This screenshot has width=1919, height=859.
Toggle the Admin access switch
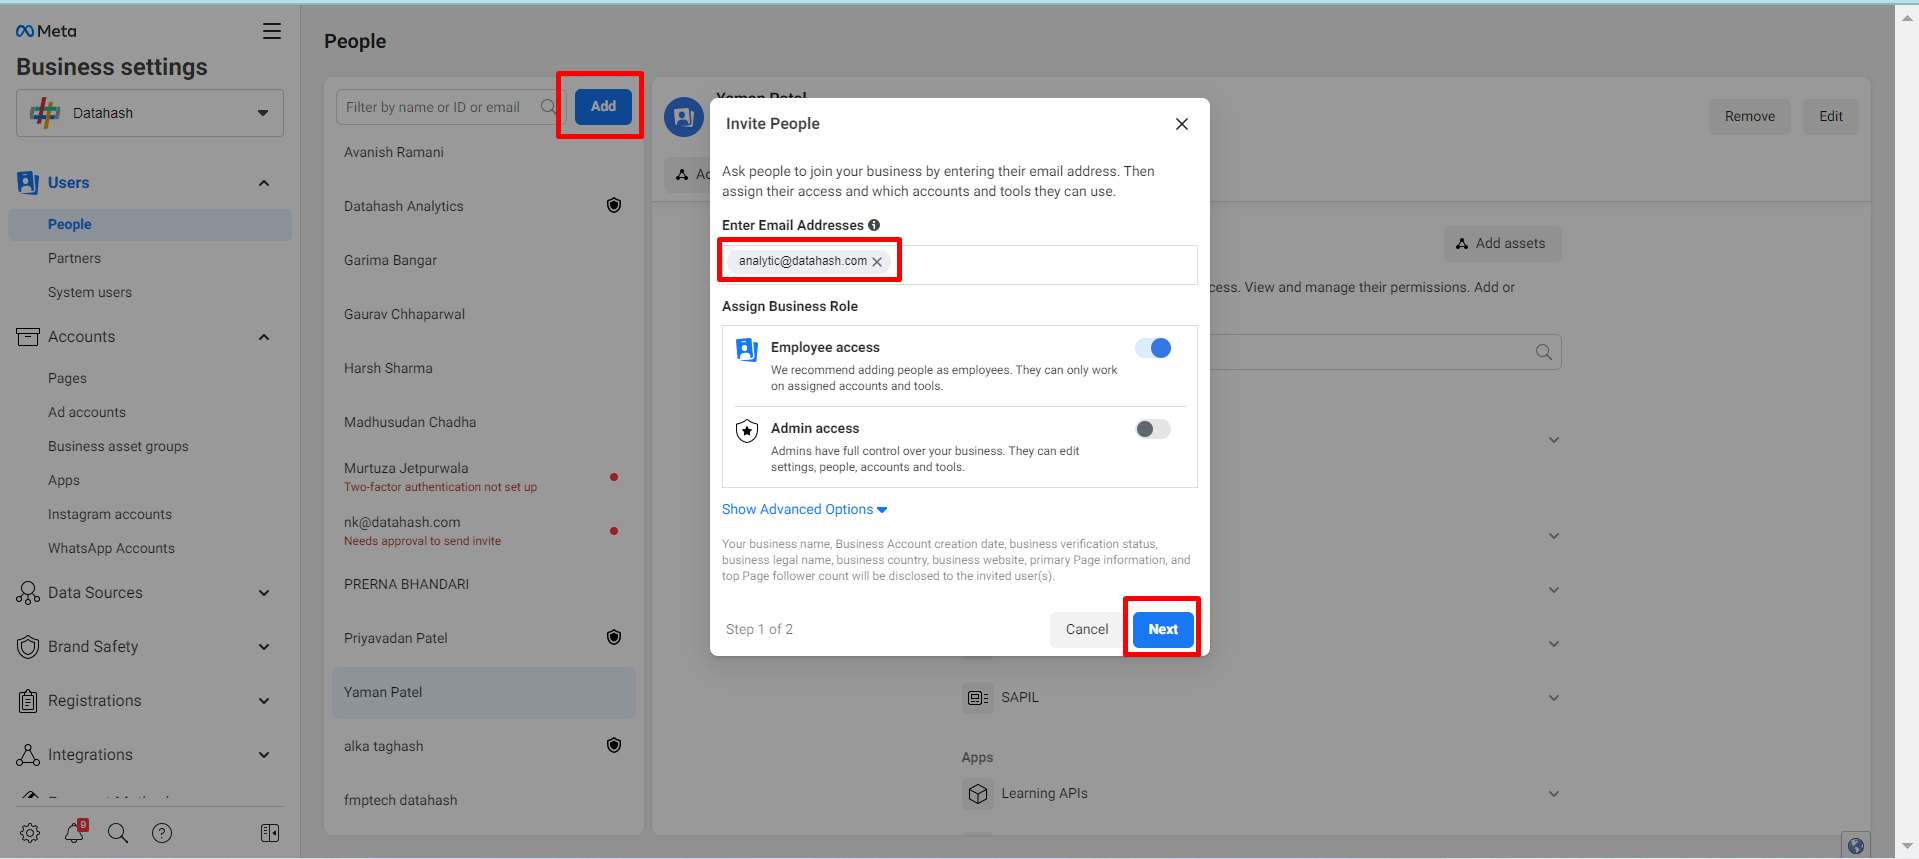click(1153, 429)
